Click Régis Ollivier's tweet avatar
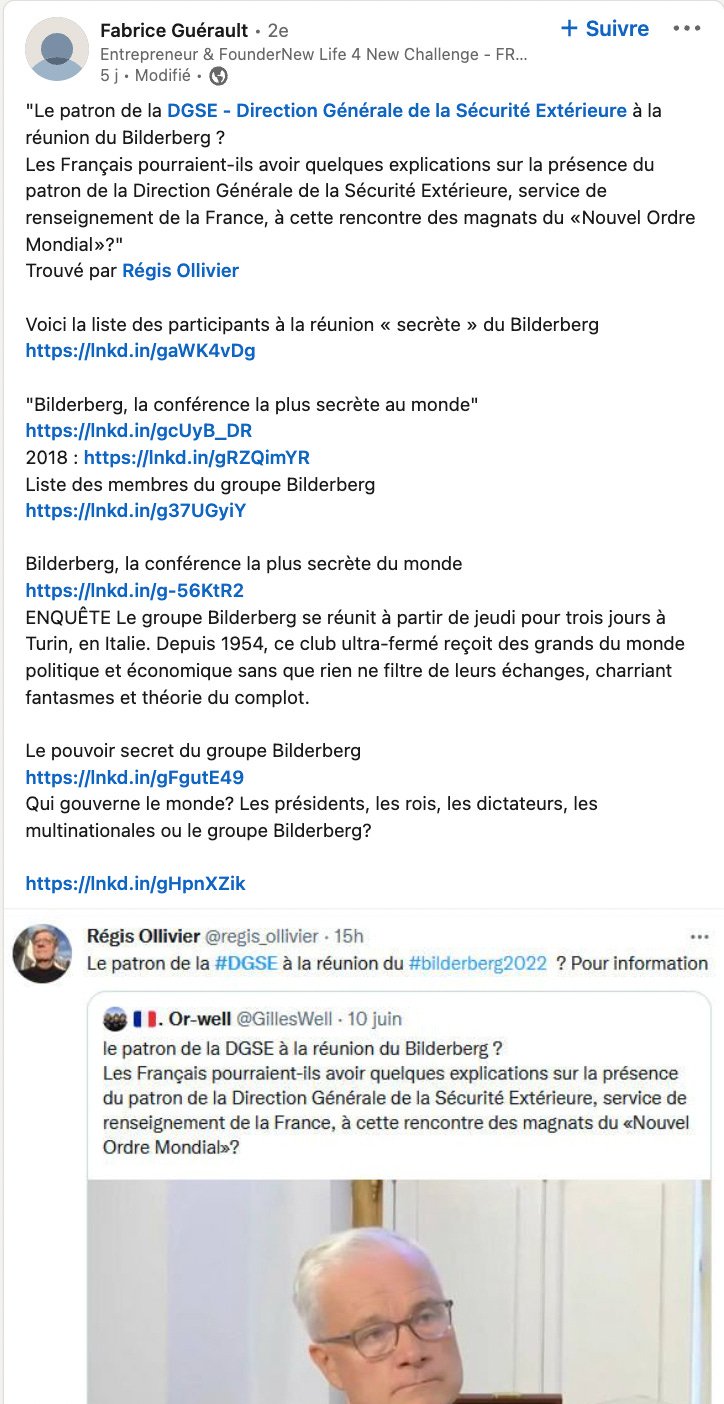This screenshot has height=1404, width=724. [x=42, y=953]
